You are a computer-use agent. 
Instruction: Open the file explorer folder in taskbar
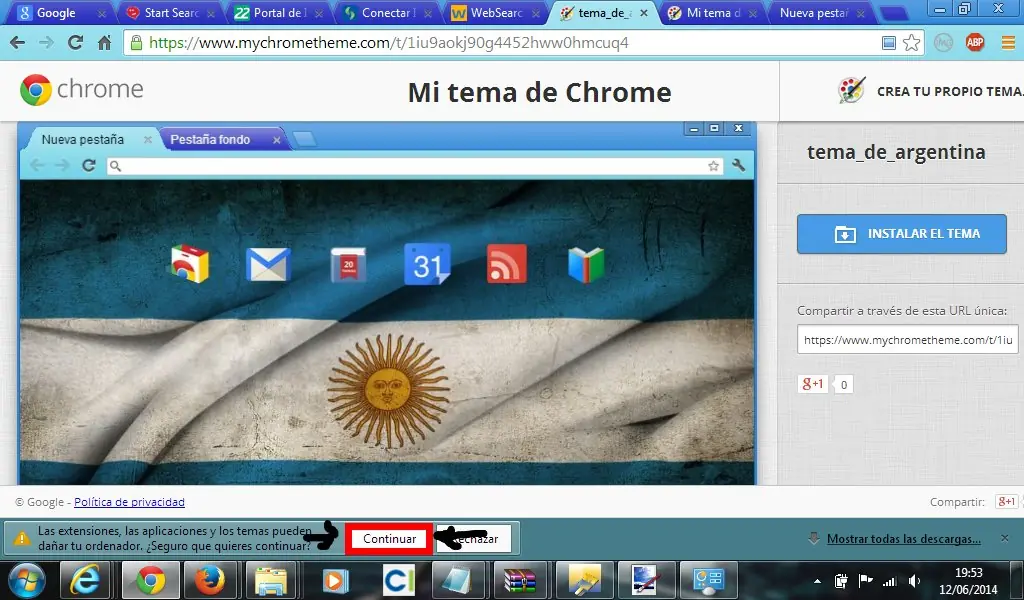coord(272,580)
